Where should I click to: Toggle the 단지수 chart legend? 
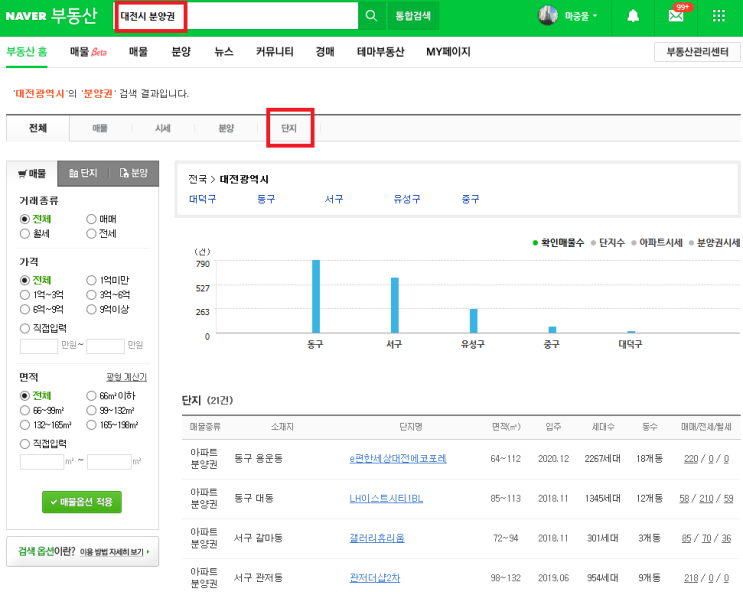(x=608, y=243)
